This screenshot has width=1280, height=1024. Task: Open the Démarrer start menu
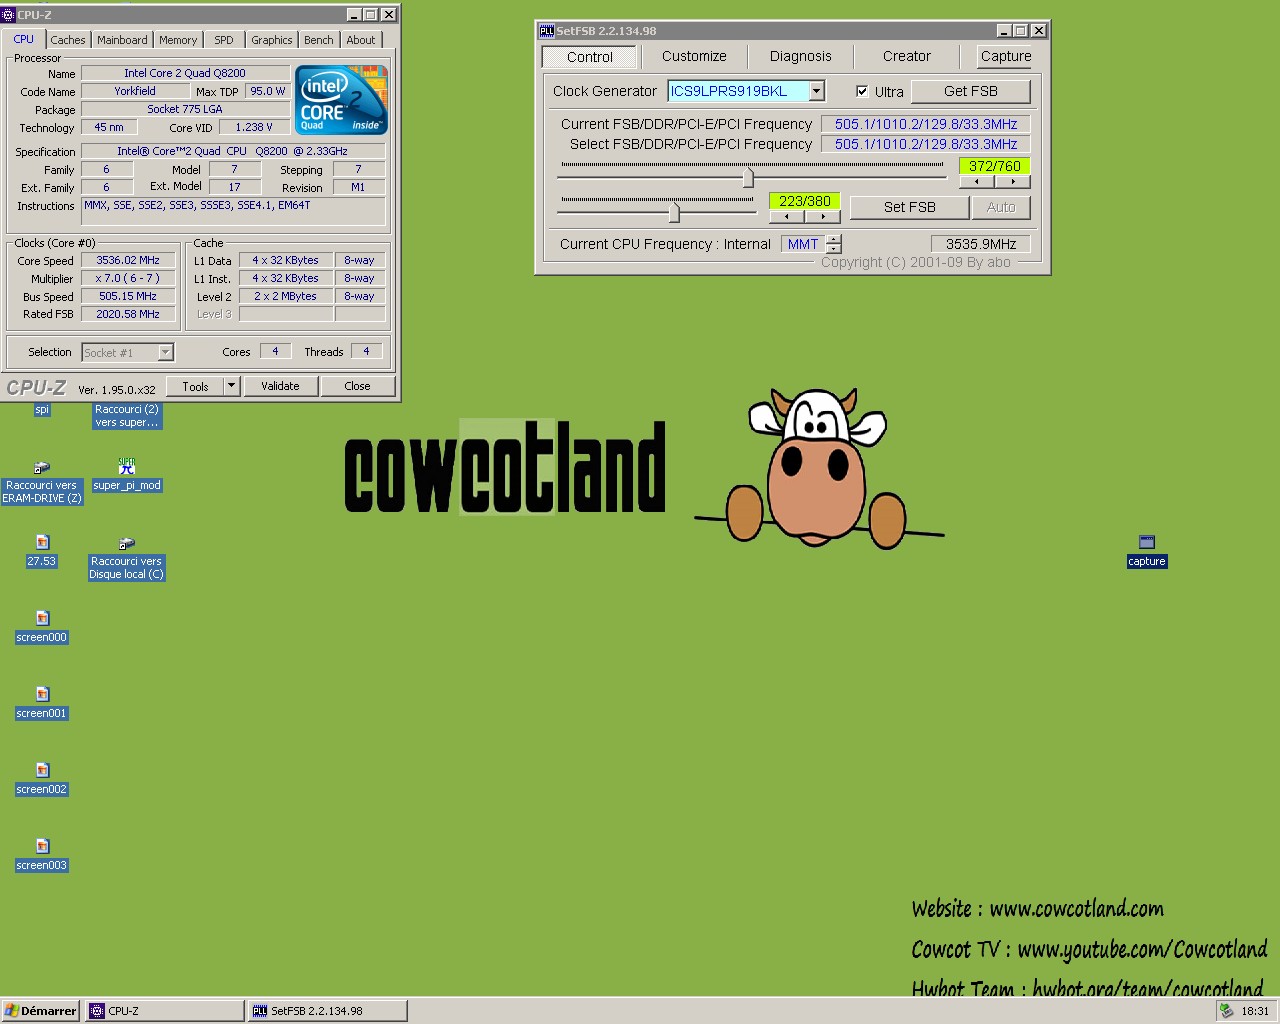coord(40,1011)
